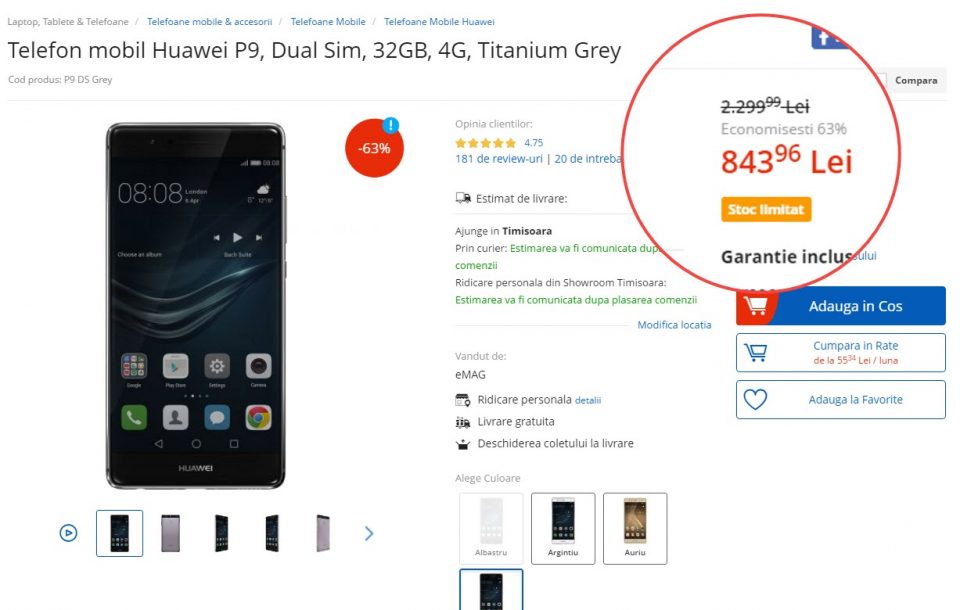Toggle the Compara checkbox
This screenshot has width=960, height=610.
(x=881, y=80)
